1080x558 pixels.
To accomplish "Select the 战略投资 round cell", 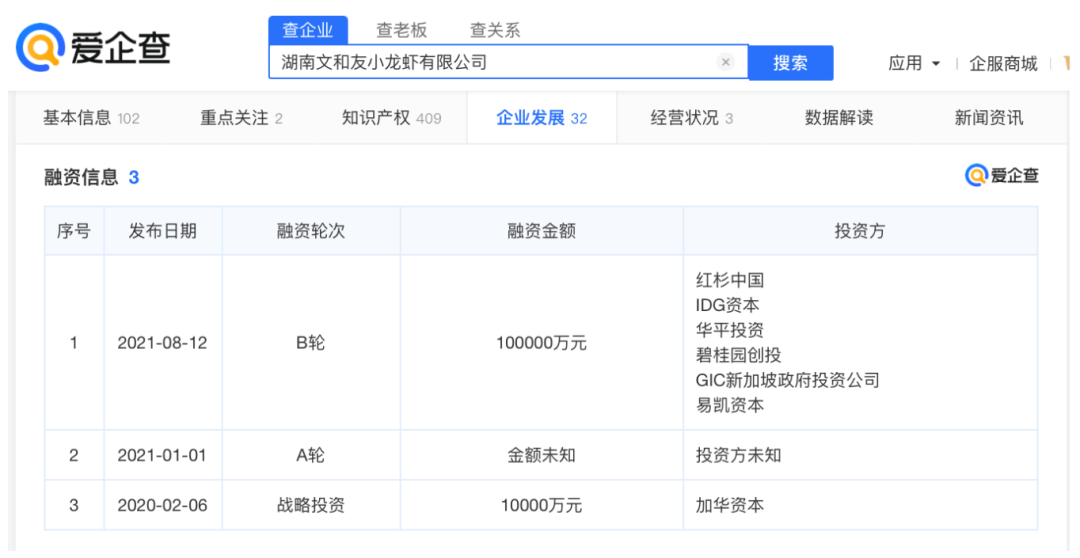I will (311, 505).
